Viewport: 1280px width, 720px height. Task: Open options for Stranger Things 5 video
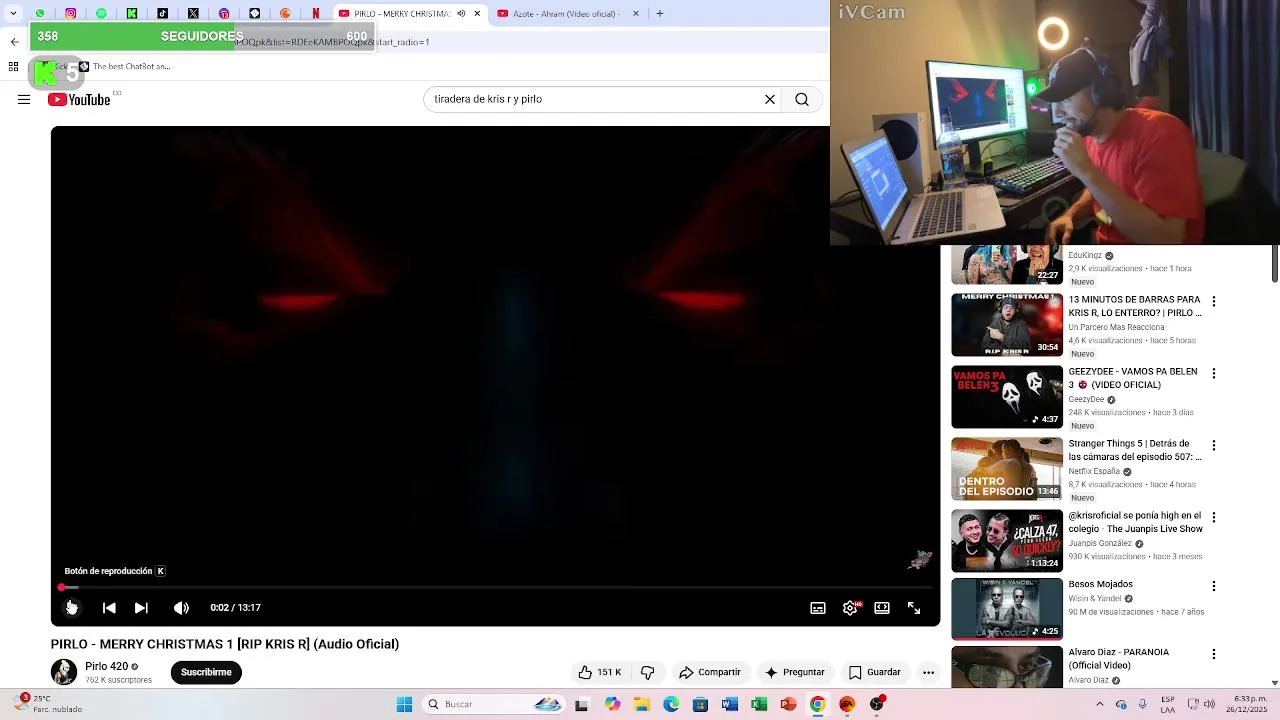[1214, 445]
